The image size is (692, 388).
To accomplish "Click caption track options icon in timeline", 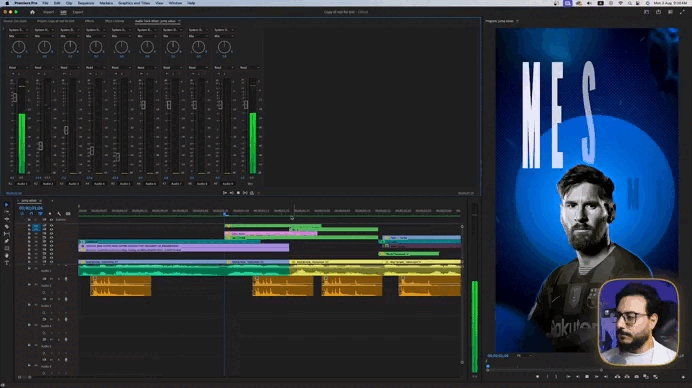I will tap(68, 214).
